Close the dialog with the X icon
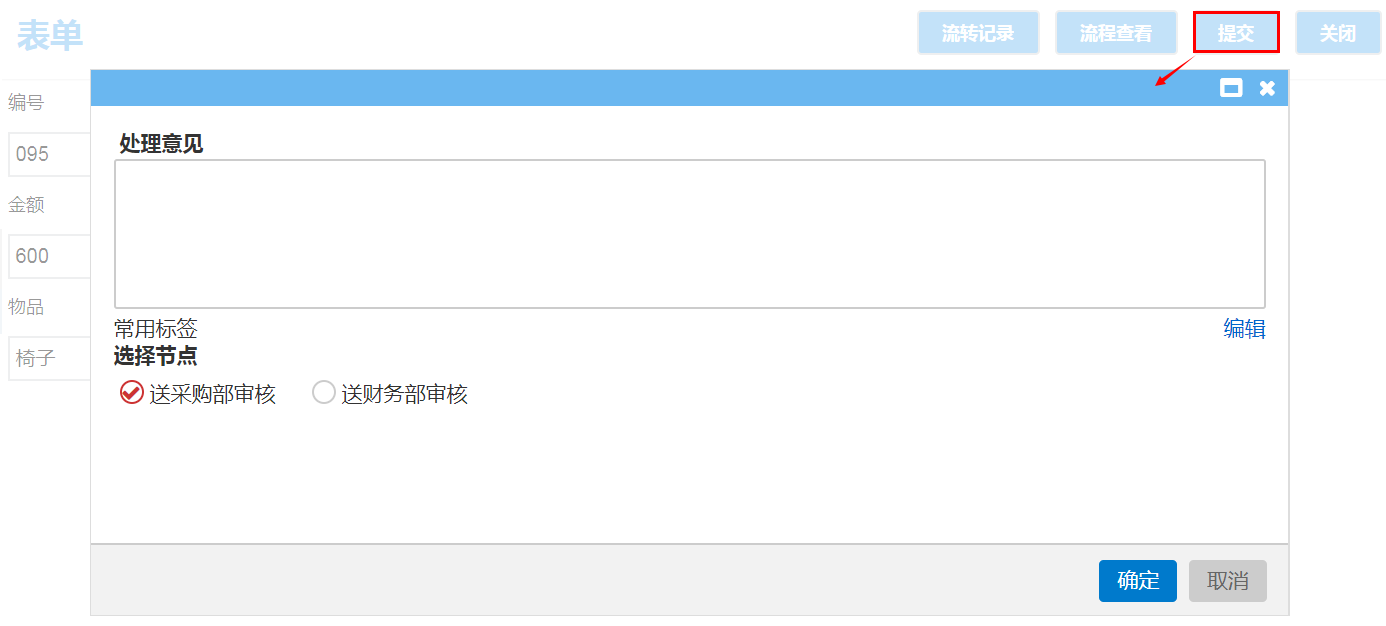Screen dimensions: 1386x626 tap(1267, 88)
